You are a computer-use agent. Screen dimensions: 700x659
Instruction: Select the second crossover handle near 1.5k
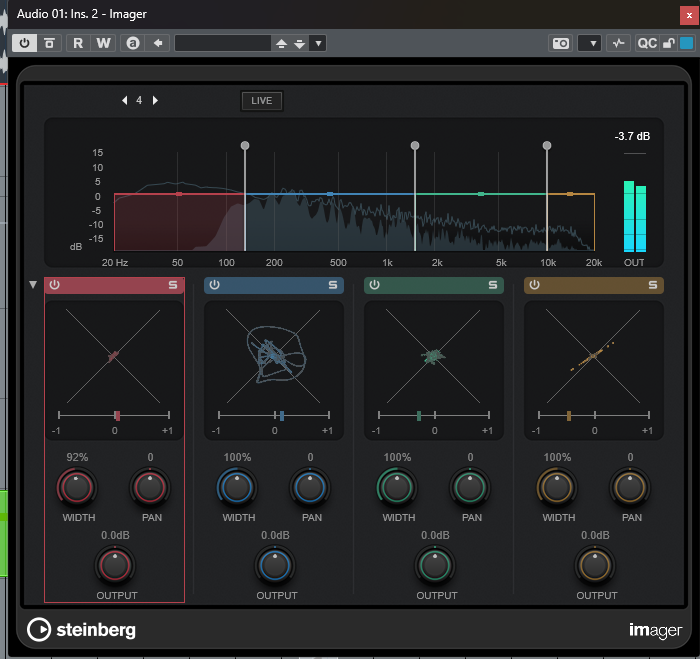415,146
